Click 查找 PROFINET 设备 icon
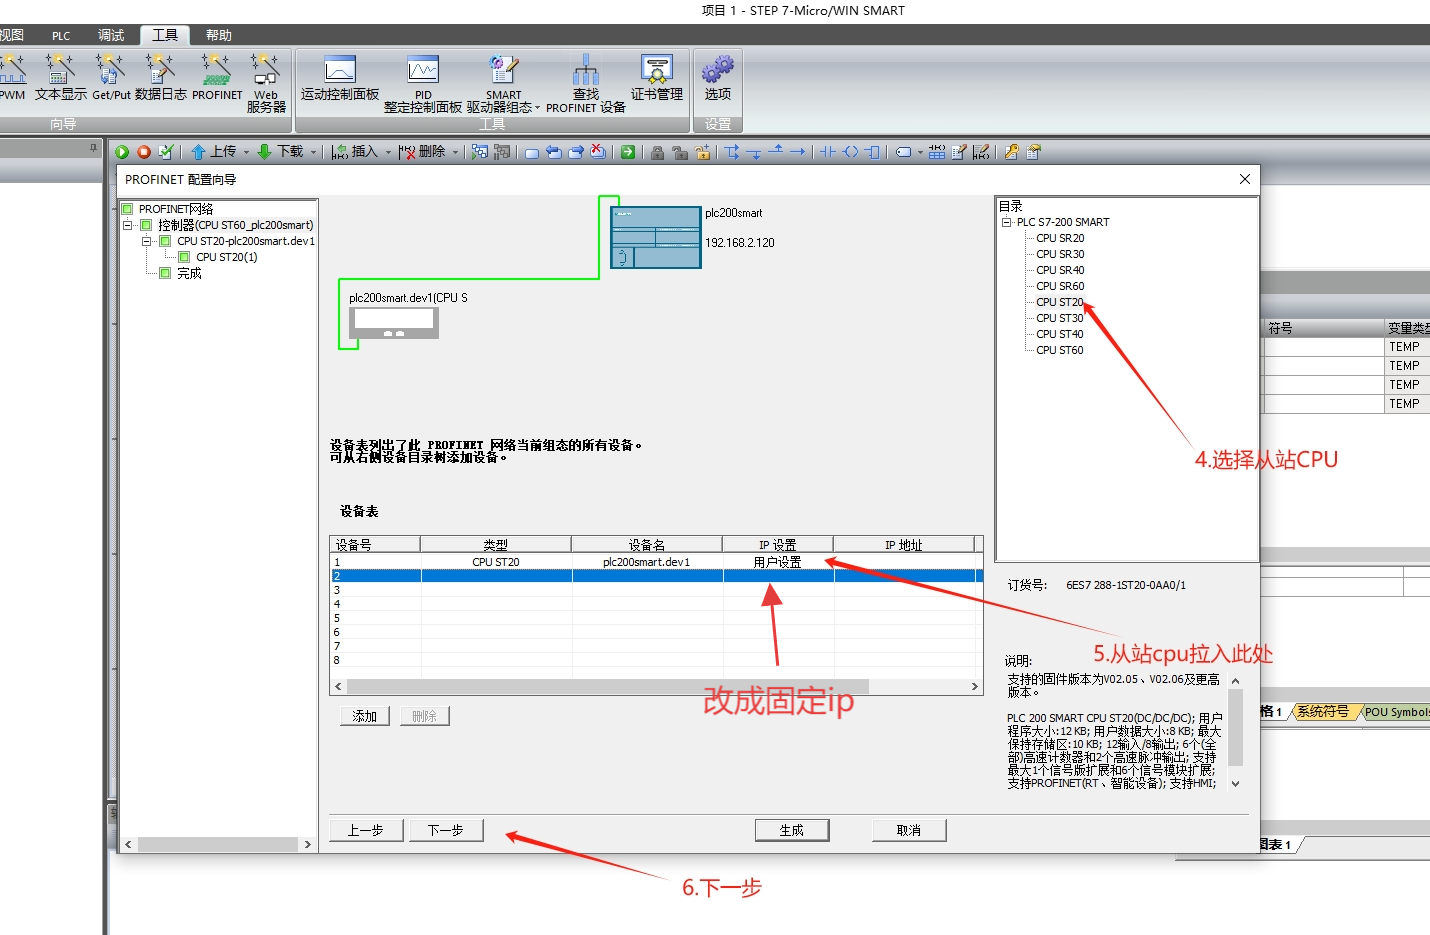Screen dimensions: 1430x935 pos(585,80)
